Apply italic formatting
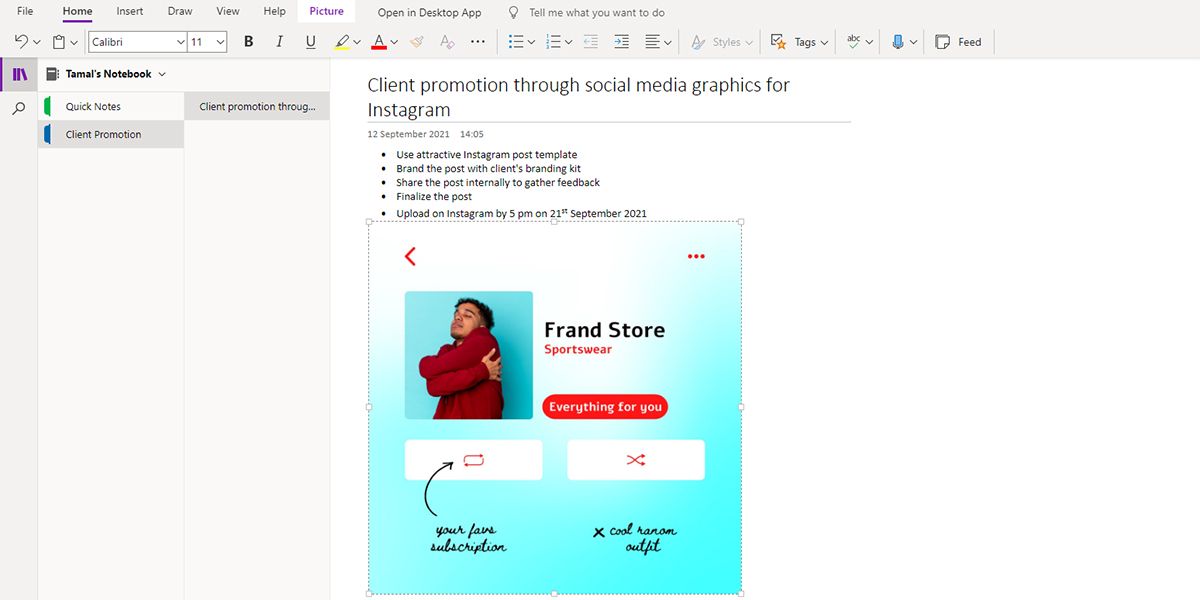The height and width of the screenshot is (600, 1200). [x=279, y=41]
